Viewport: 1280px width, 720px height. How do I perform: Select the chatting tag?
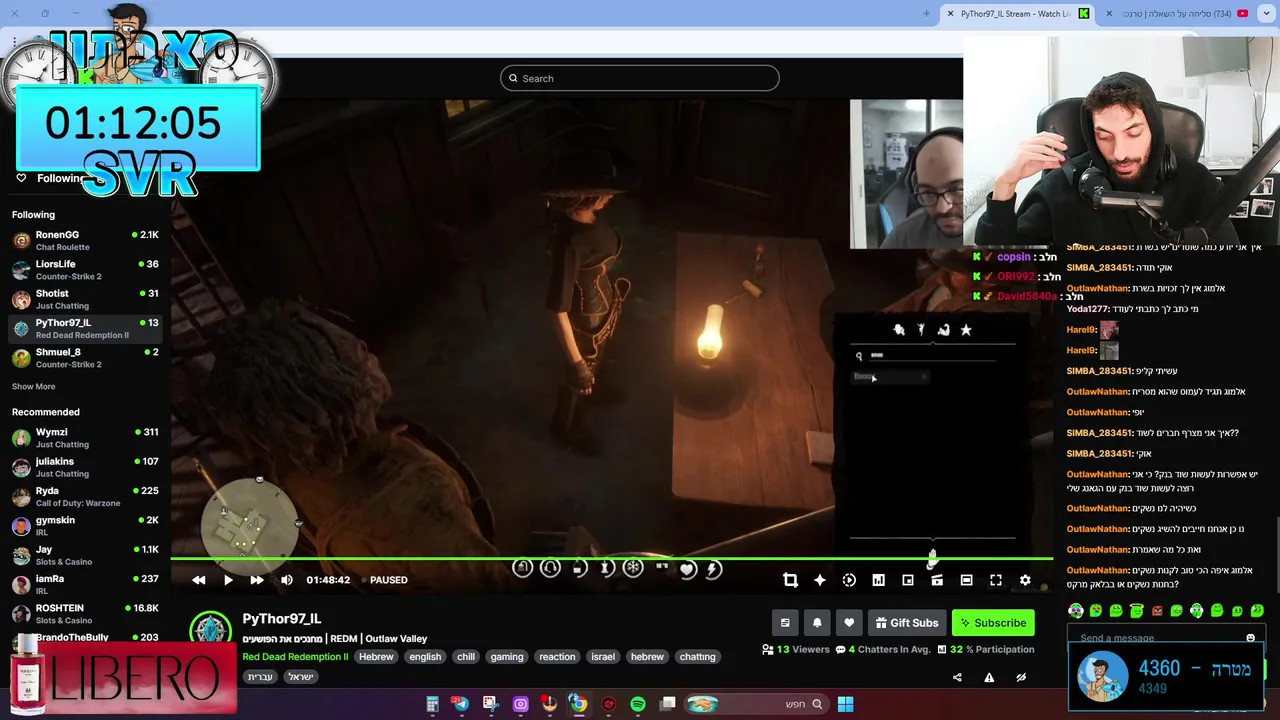[x=697, y=657]
